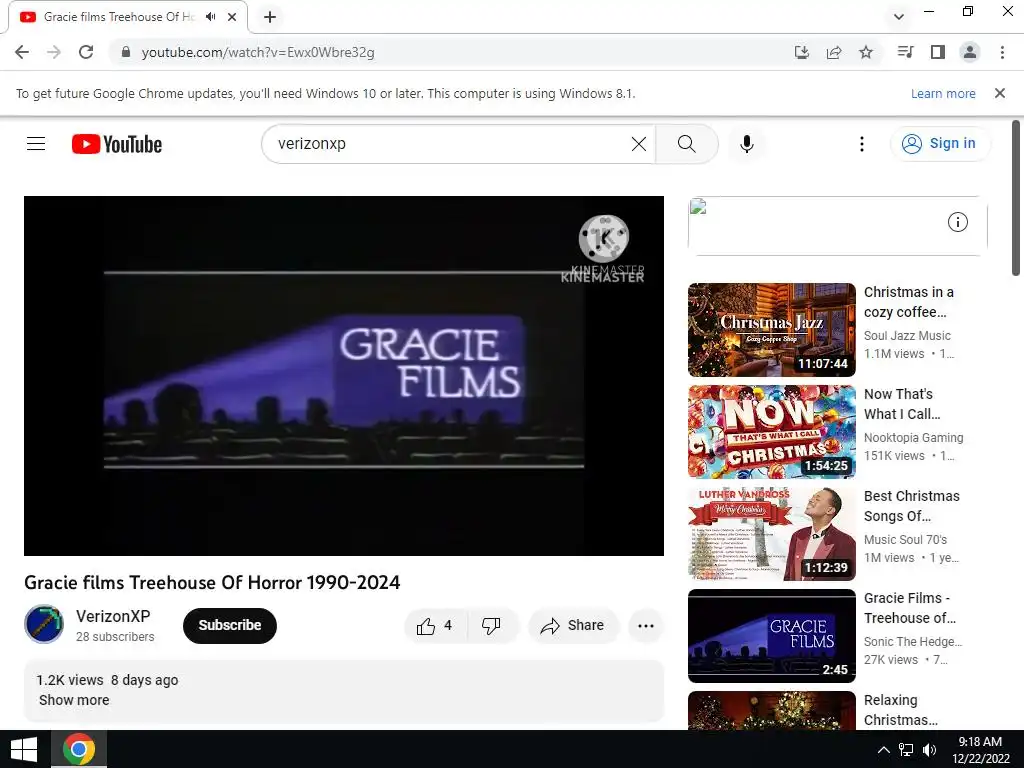The width and height of the screenshot is (1024, 768).
Task: Dislike the video with thumbs down
Action: point(492,626)
